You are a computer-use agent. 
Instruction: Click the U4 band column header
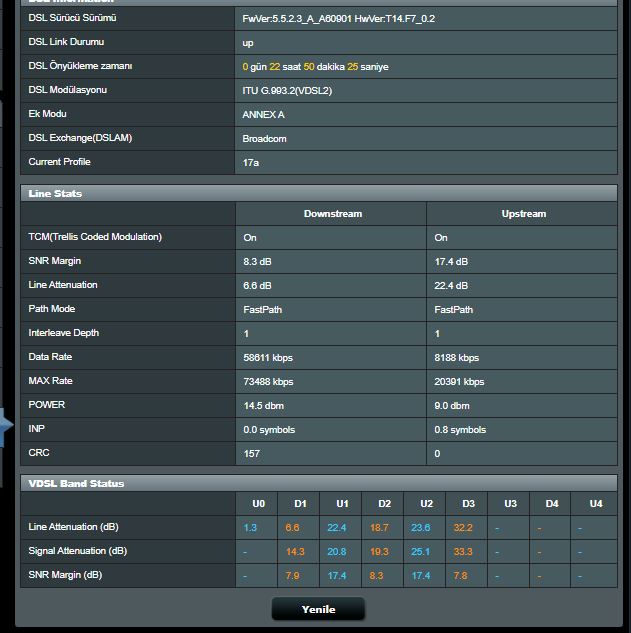point(596,504)
